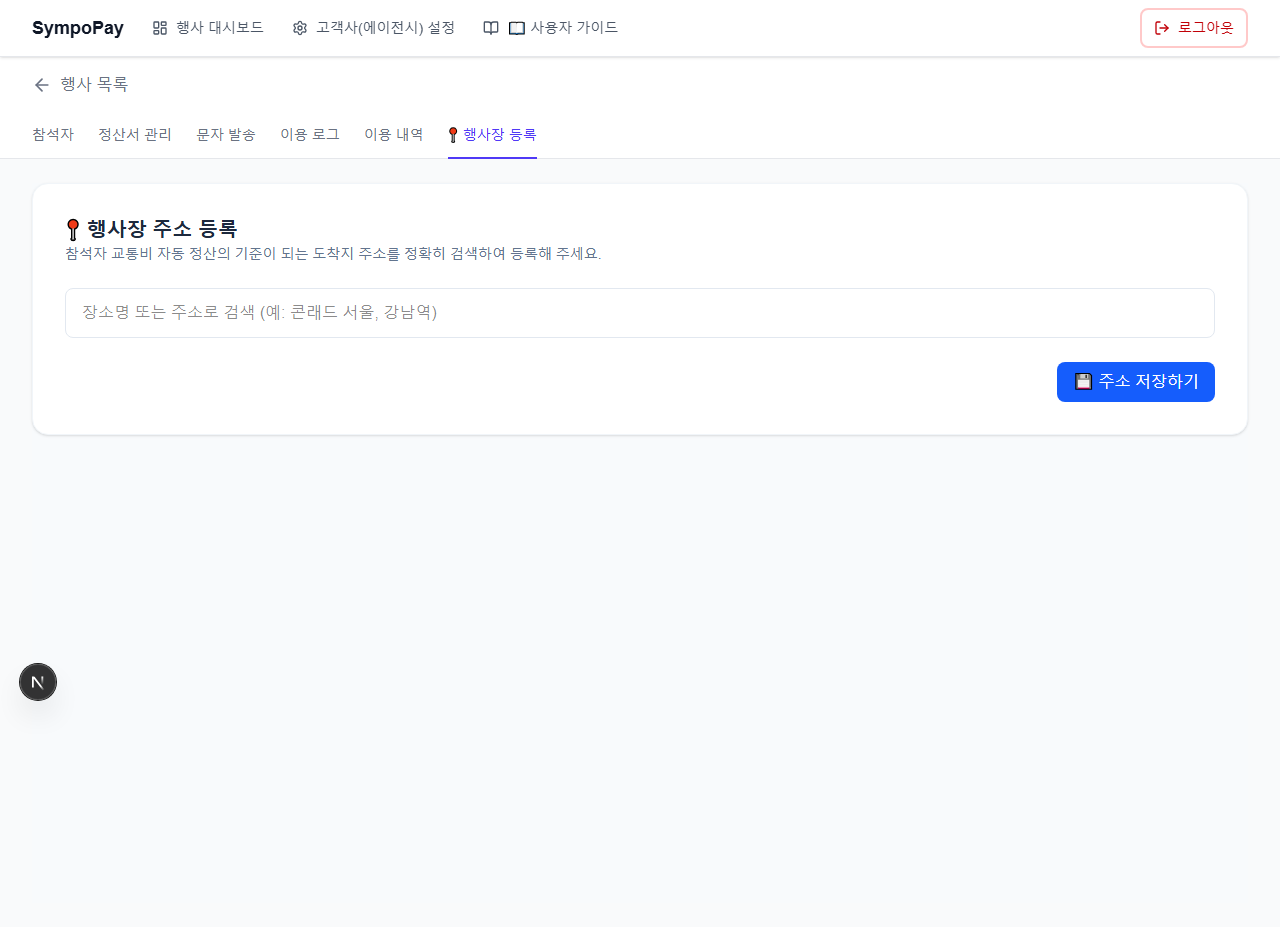Click the open book icon in navbar
This screenshot has height=927, width=1280.
pyautogui.click(x=491, y=28)
